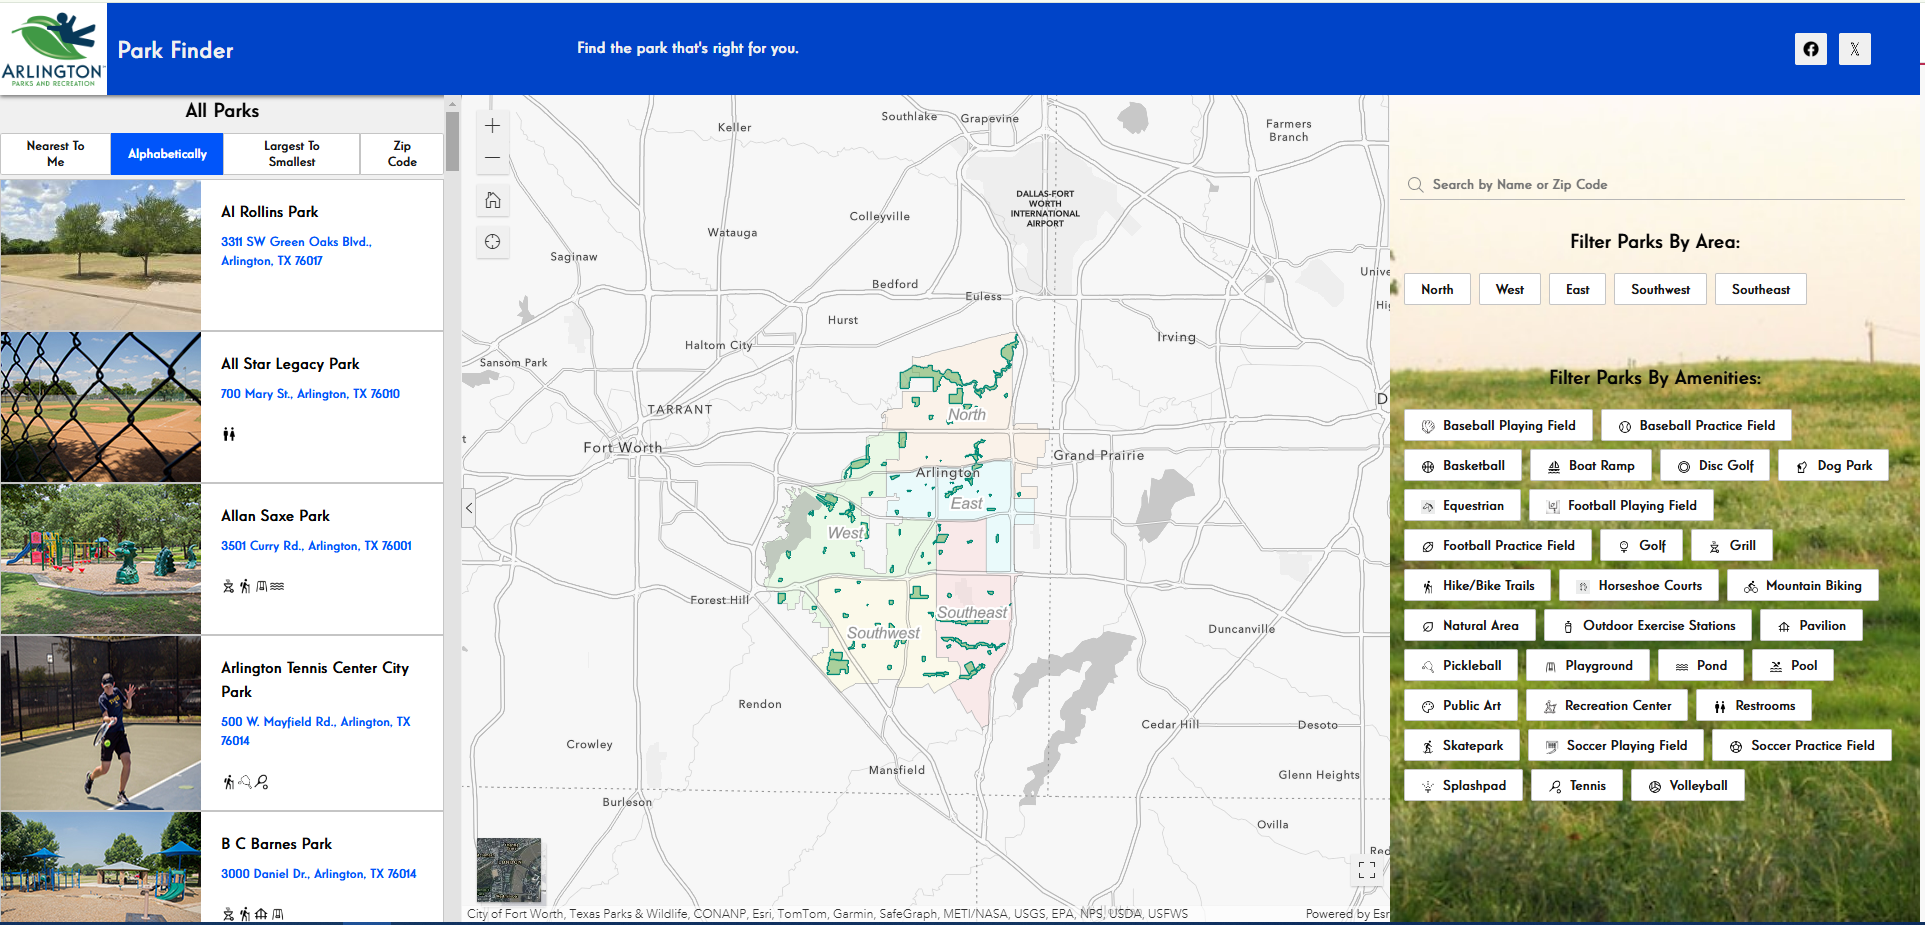The width and height of the screenshot is (1925, 925).
Task: Switch to the Zip Code sorting tab
Action: [x=401, y=153]
